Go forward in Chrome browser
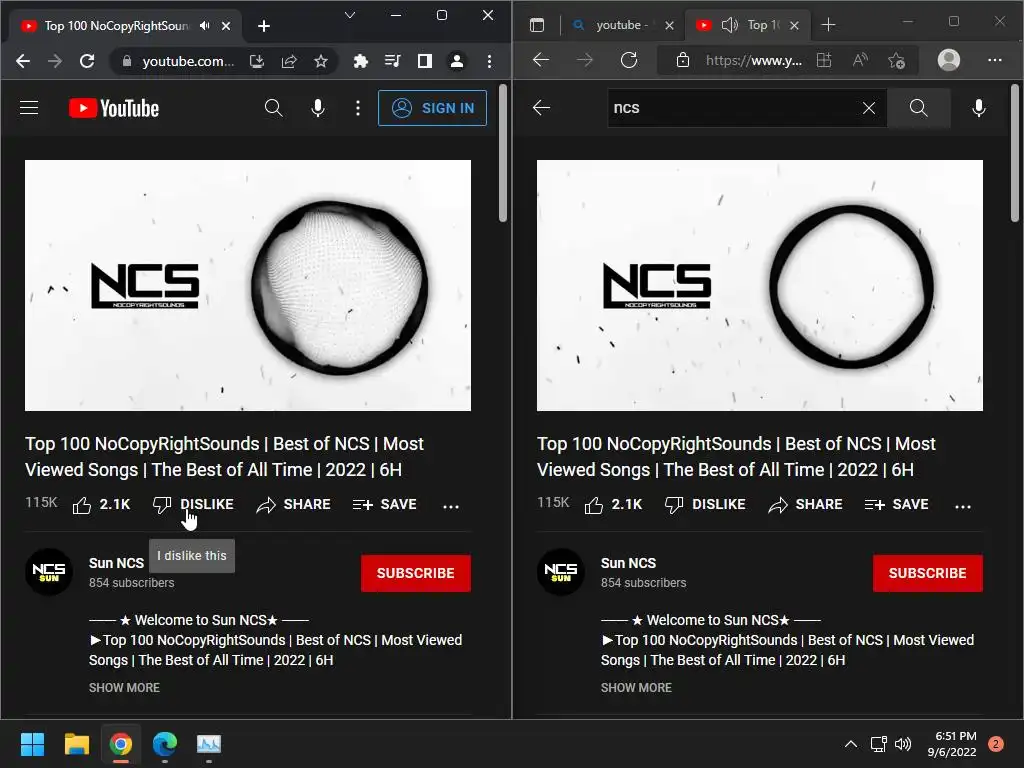1024x768 pixels. [x=56, y=61]
